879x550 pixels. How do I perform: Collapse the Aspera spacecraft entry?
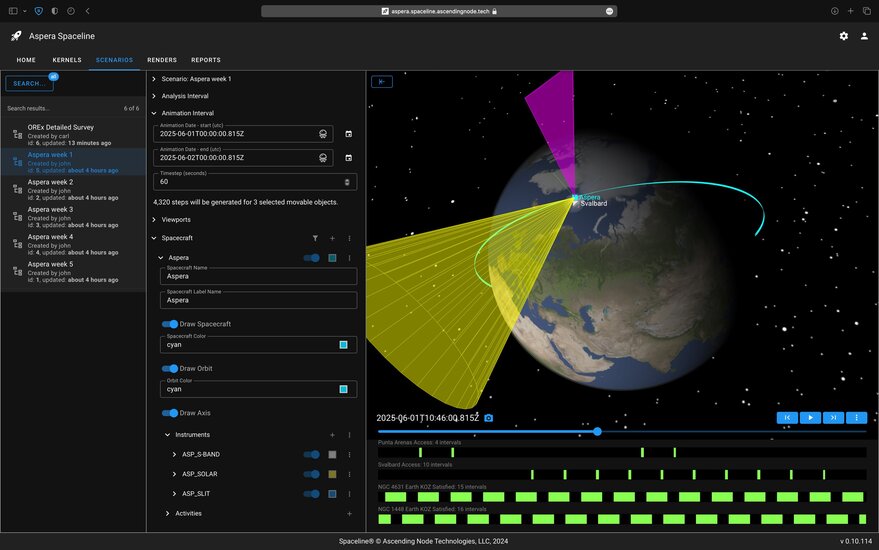point(160,258)
